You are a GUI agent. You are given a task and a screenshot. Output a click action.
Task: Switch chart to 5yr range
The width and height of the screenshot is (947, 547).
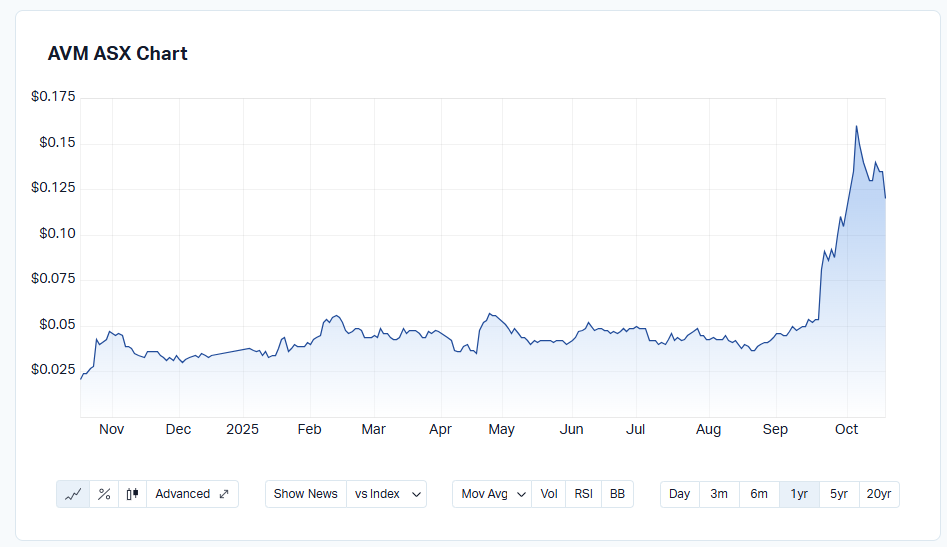839,494
